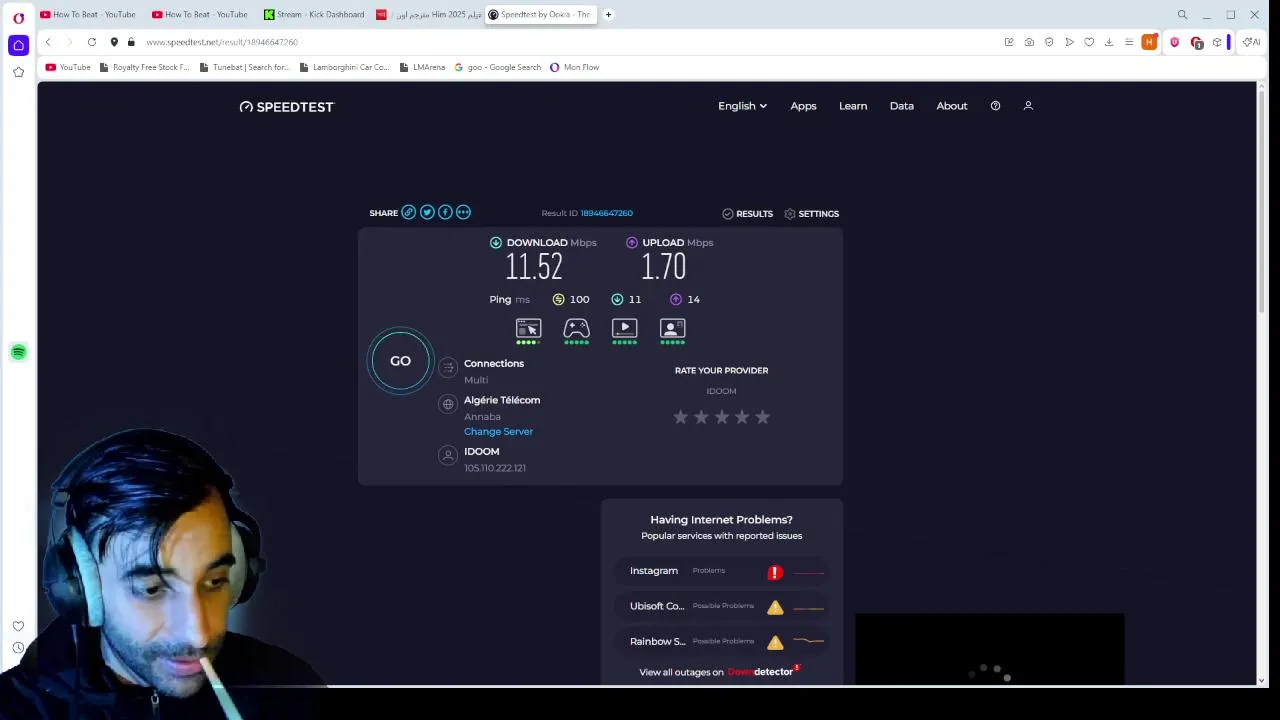Share result on Facebook

point(445,212)
